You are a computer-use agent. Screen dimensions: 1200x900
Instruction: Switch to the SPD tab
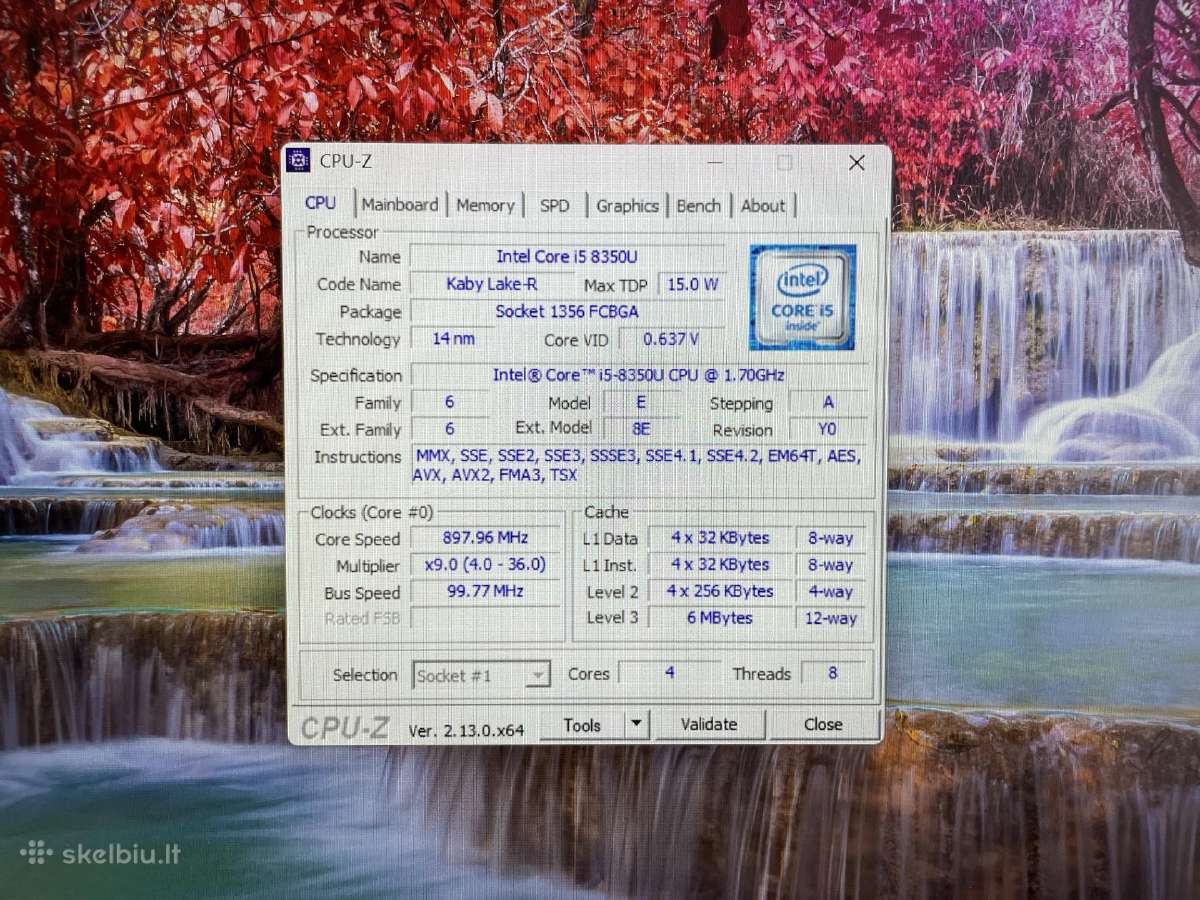[554, 205]
